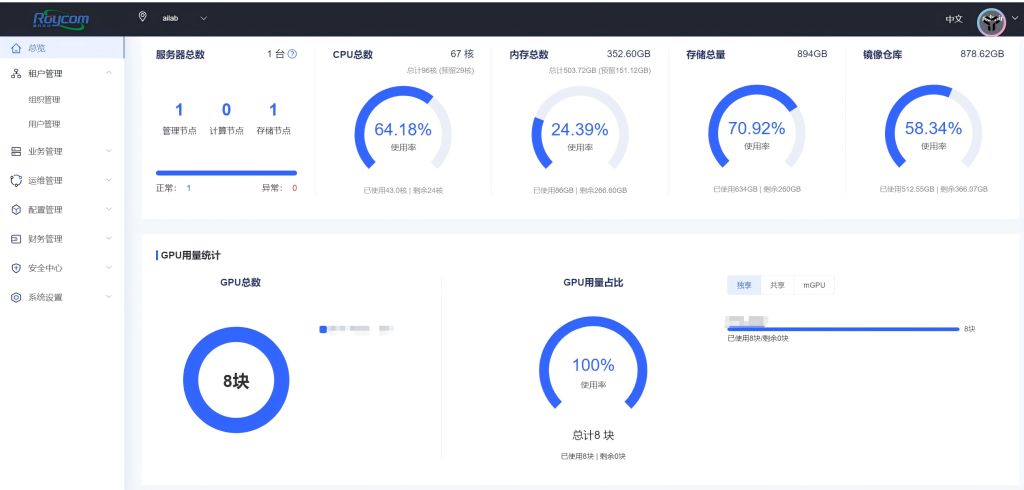Open 组织管理 submenu item
Screen dimensions: 1024x490
(44, 100)
